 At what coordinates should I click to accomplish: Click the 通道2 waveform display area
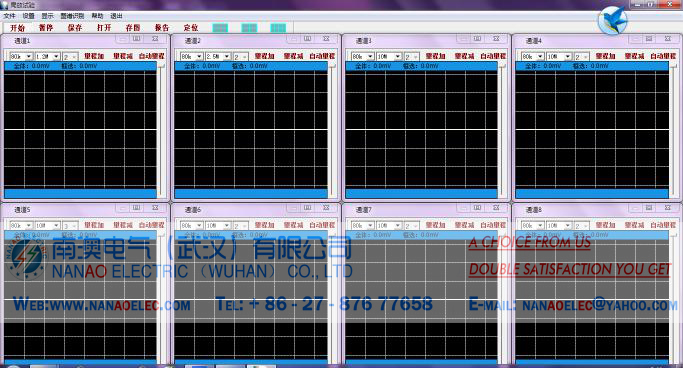(x=251, y=130)
